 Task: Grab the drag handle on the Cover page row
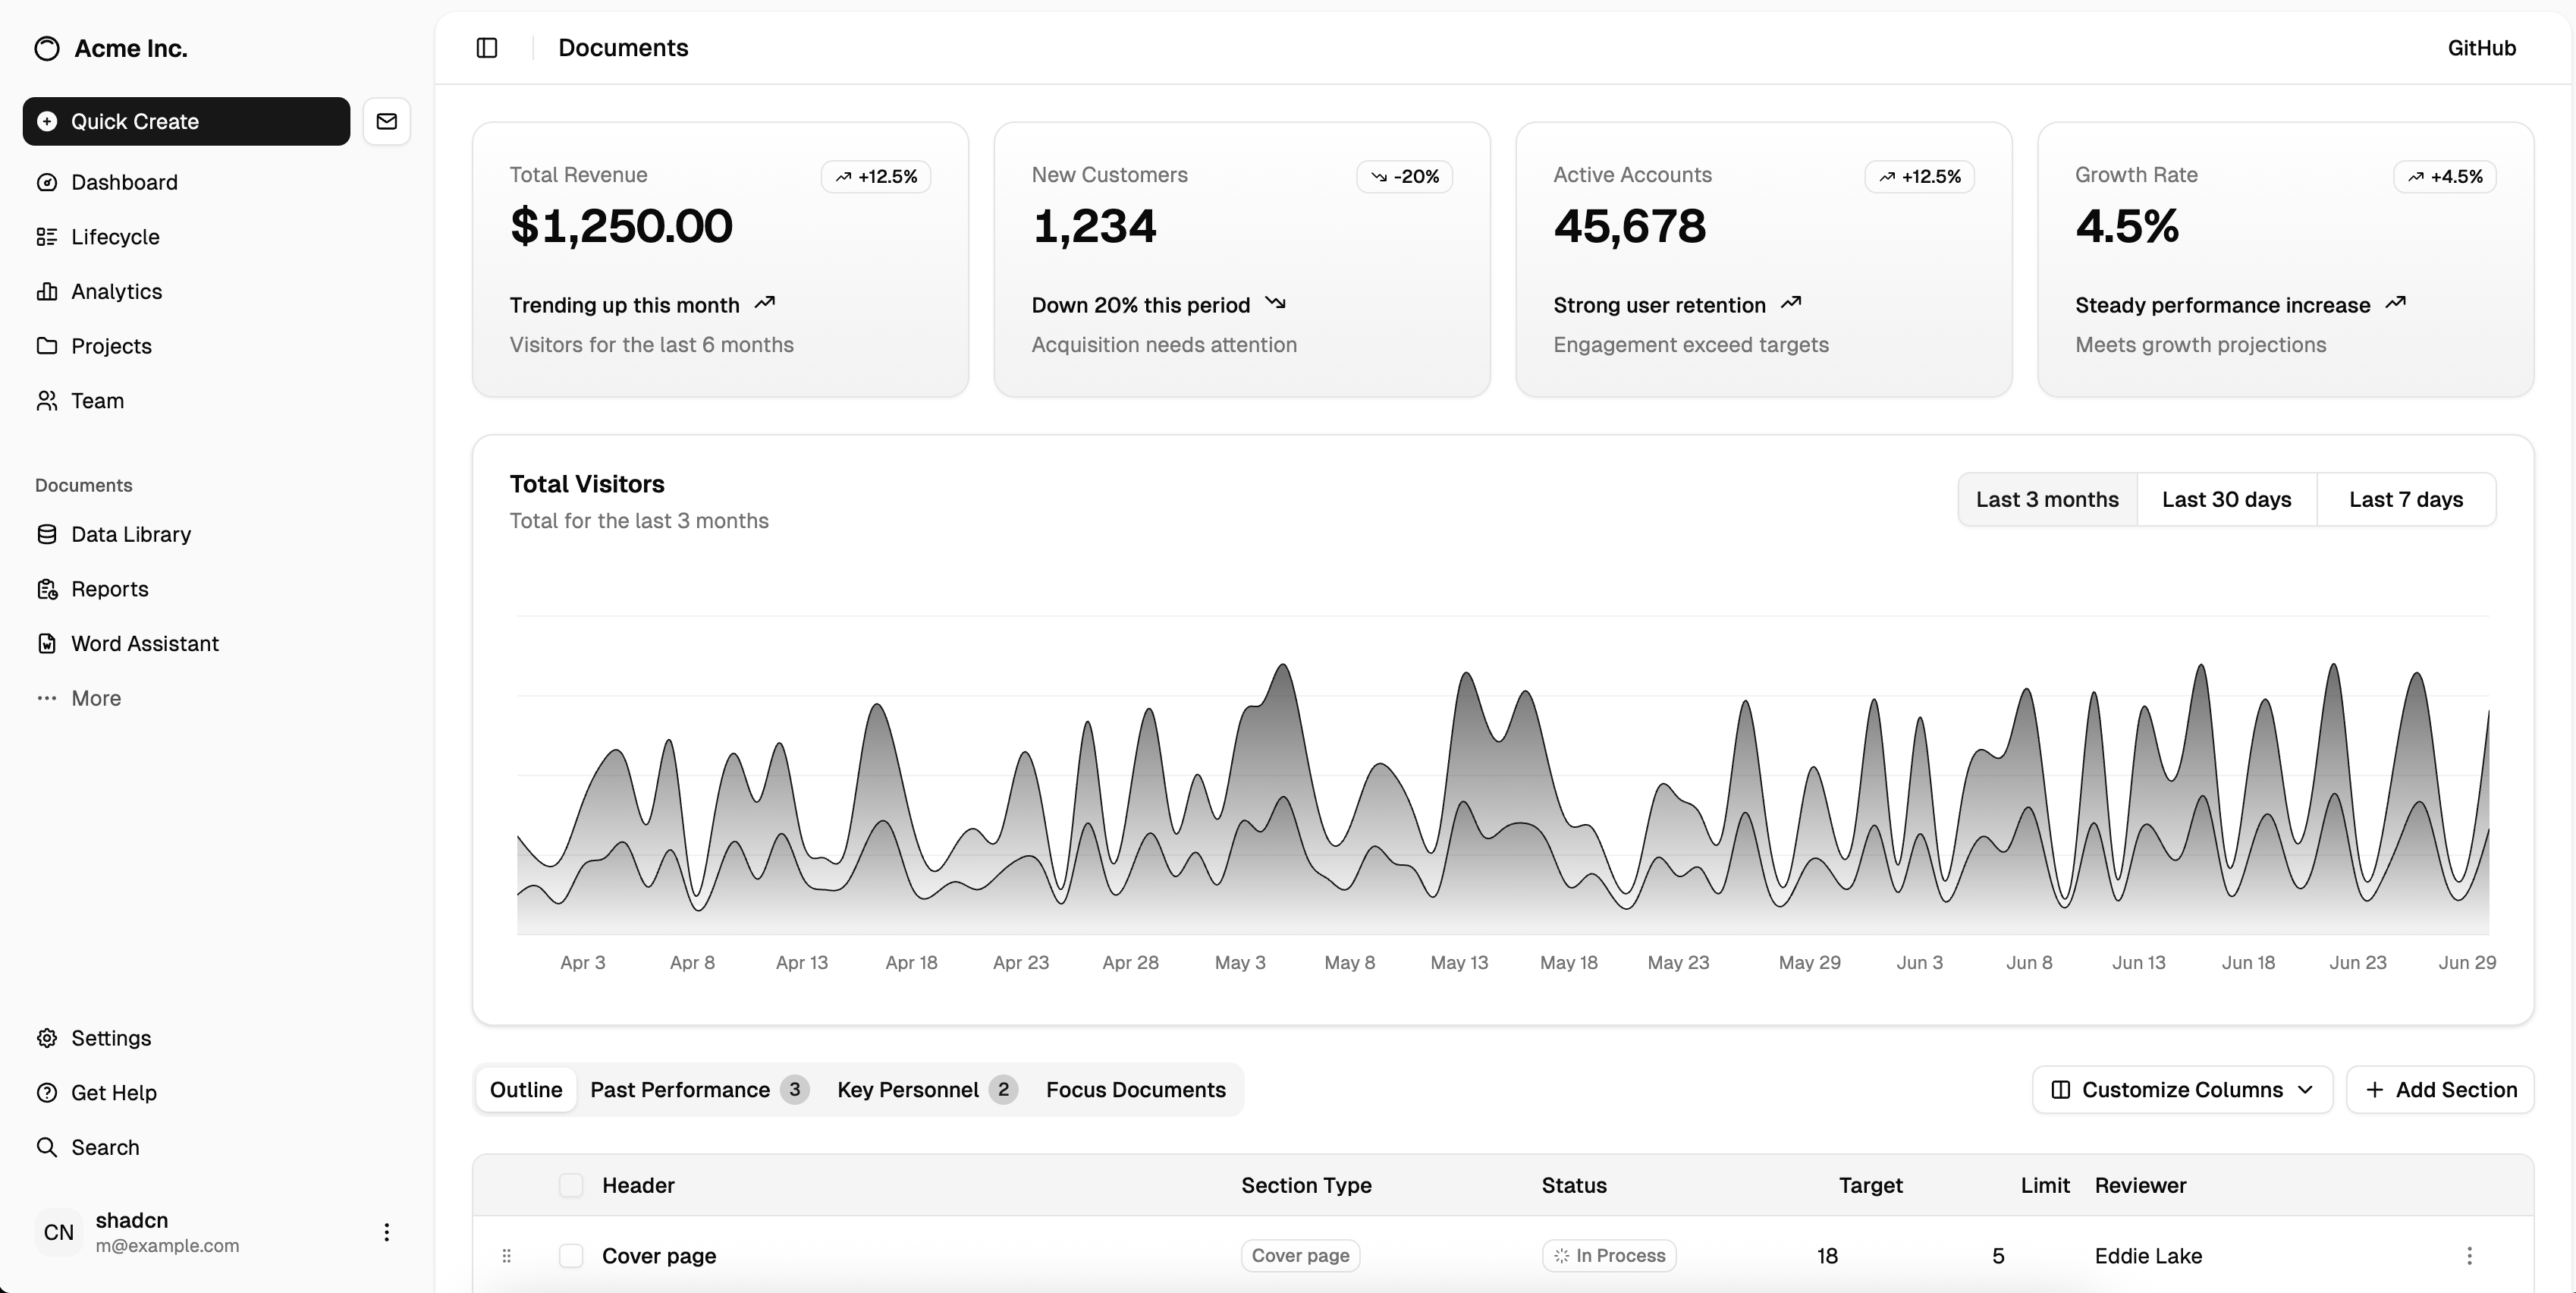[507, 1256]
